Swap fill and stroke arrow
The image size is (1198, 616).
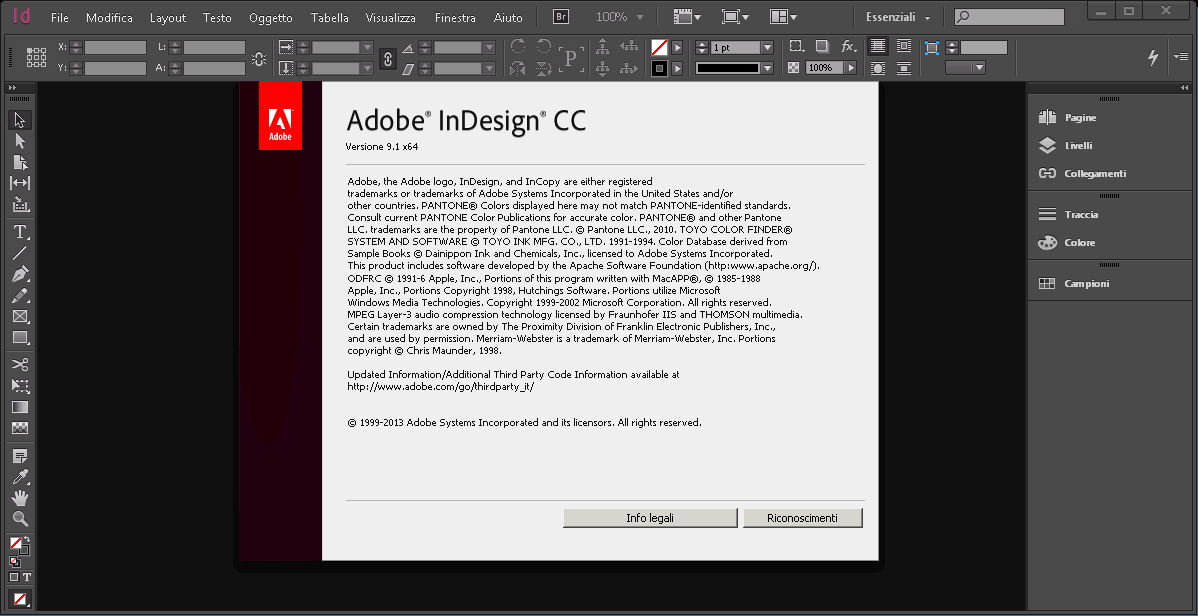[x=26, y=540]
